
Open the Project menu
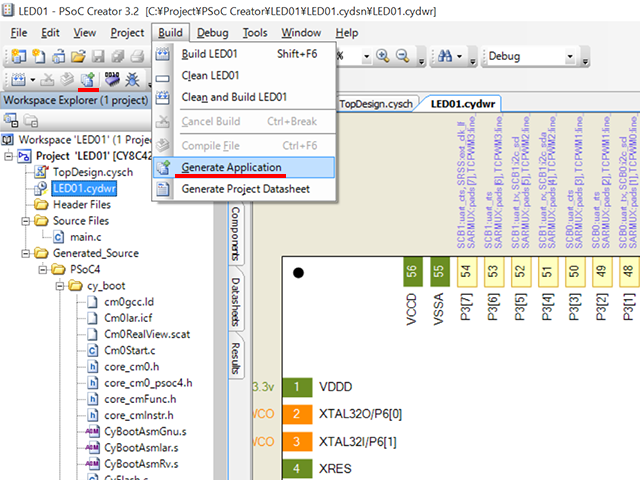tap(127, 33)
